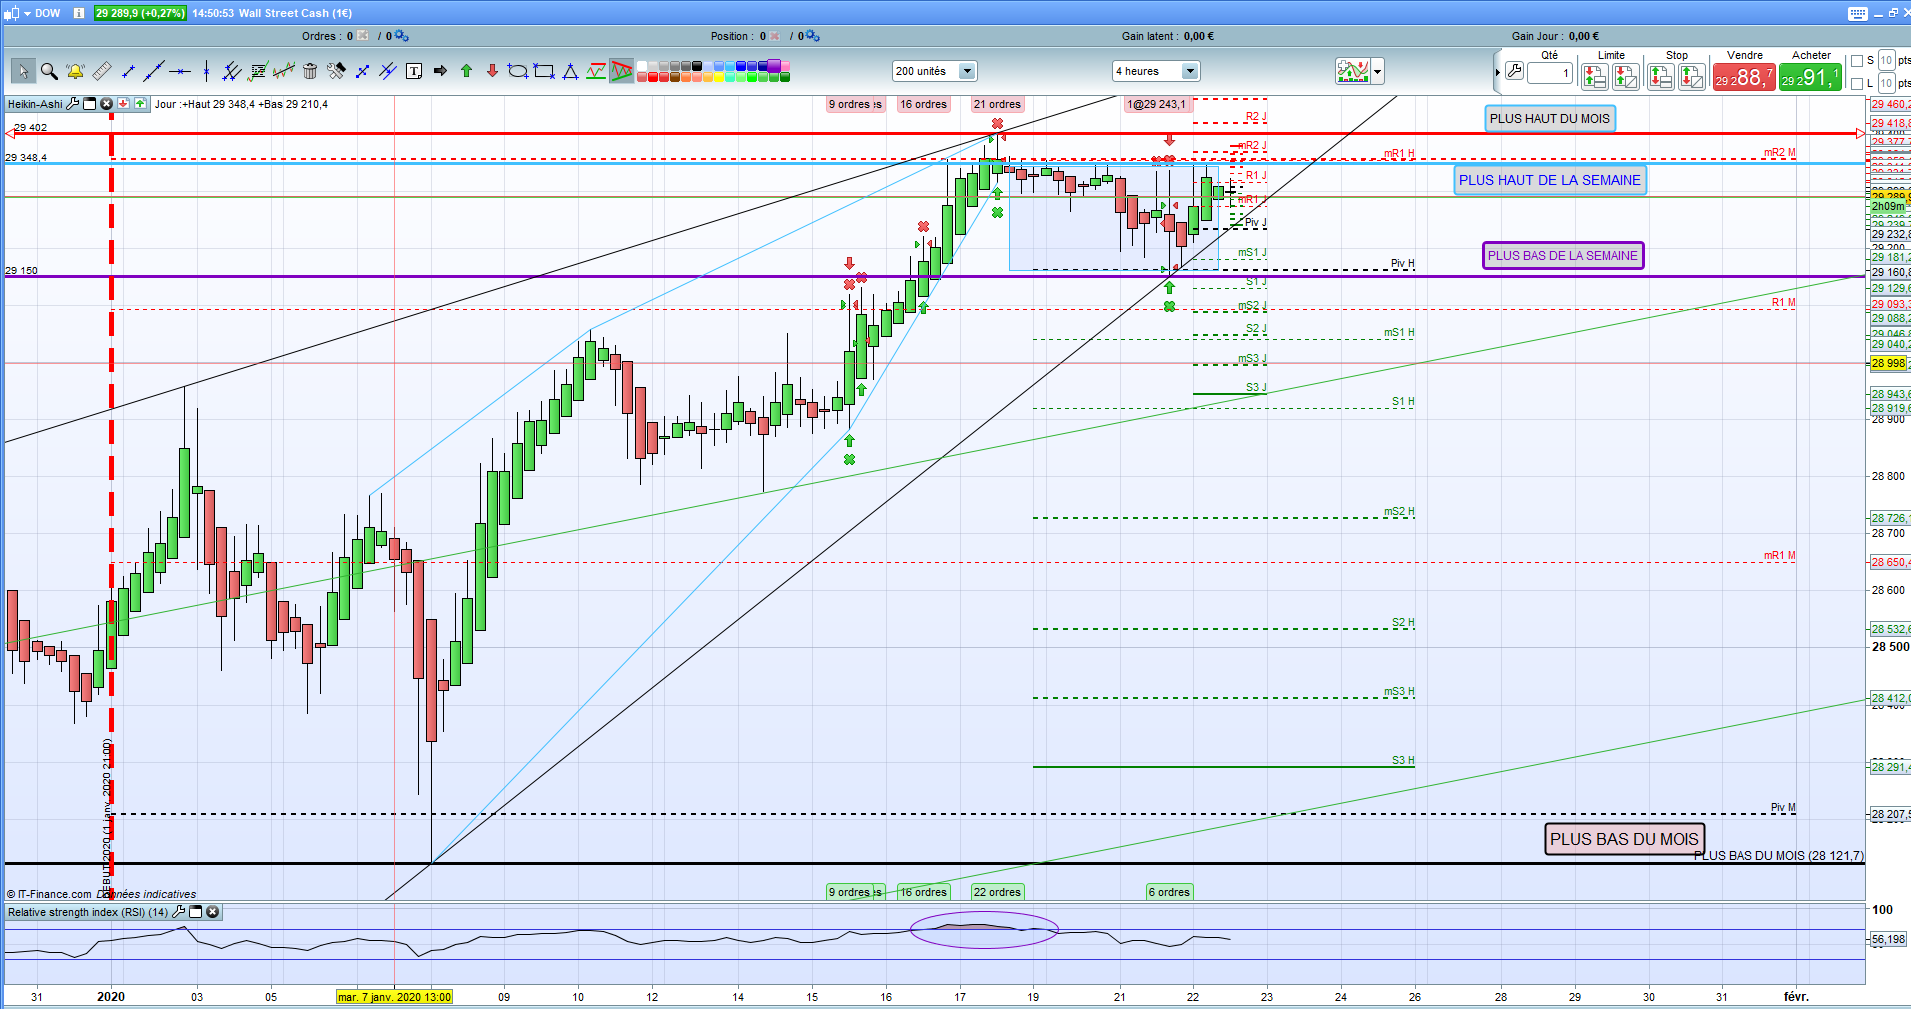Click the trash bin delete-objects icon
This screenshot has height=1009, width=1911.
pos(310,71)
